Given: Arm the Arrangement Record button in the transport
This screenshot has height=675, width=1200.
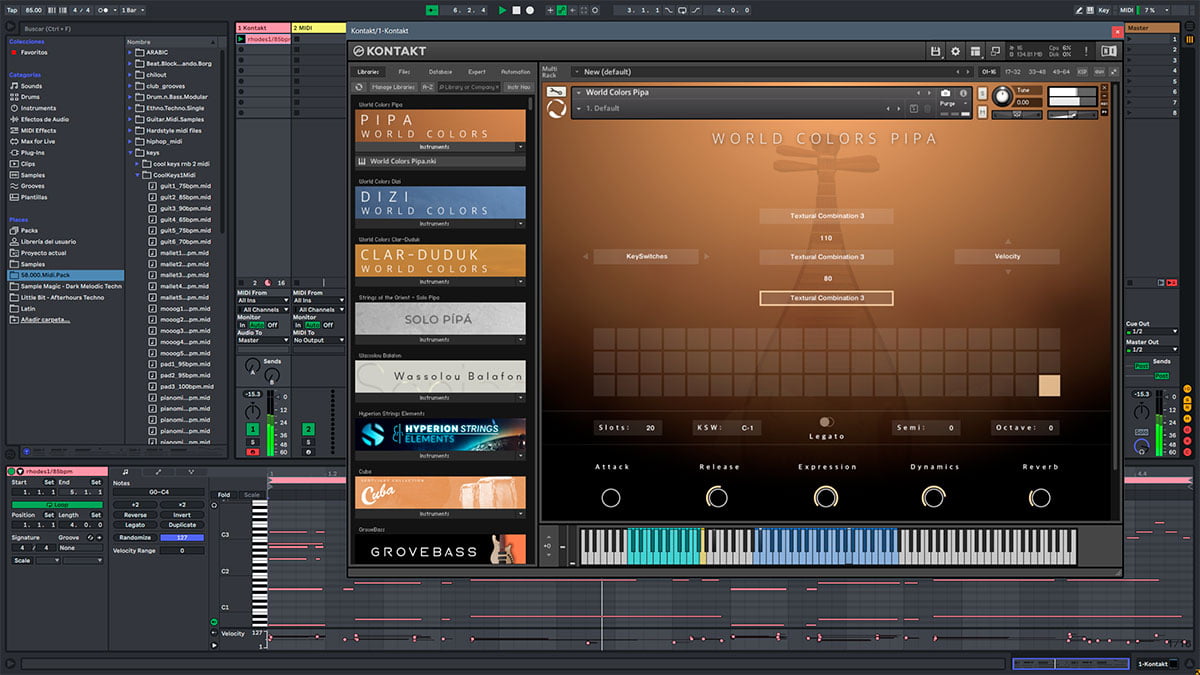Looking at the screenshot, I should 529,9.
